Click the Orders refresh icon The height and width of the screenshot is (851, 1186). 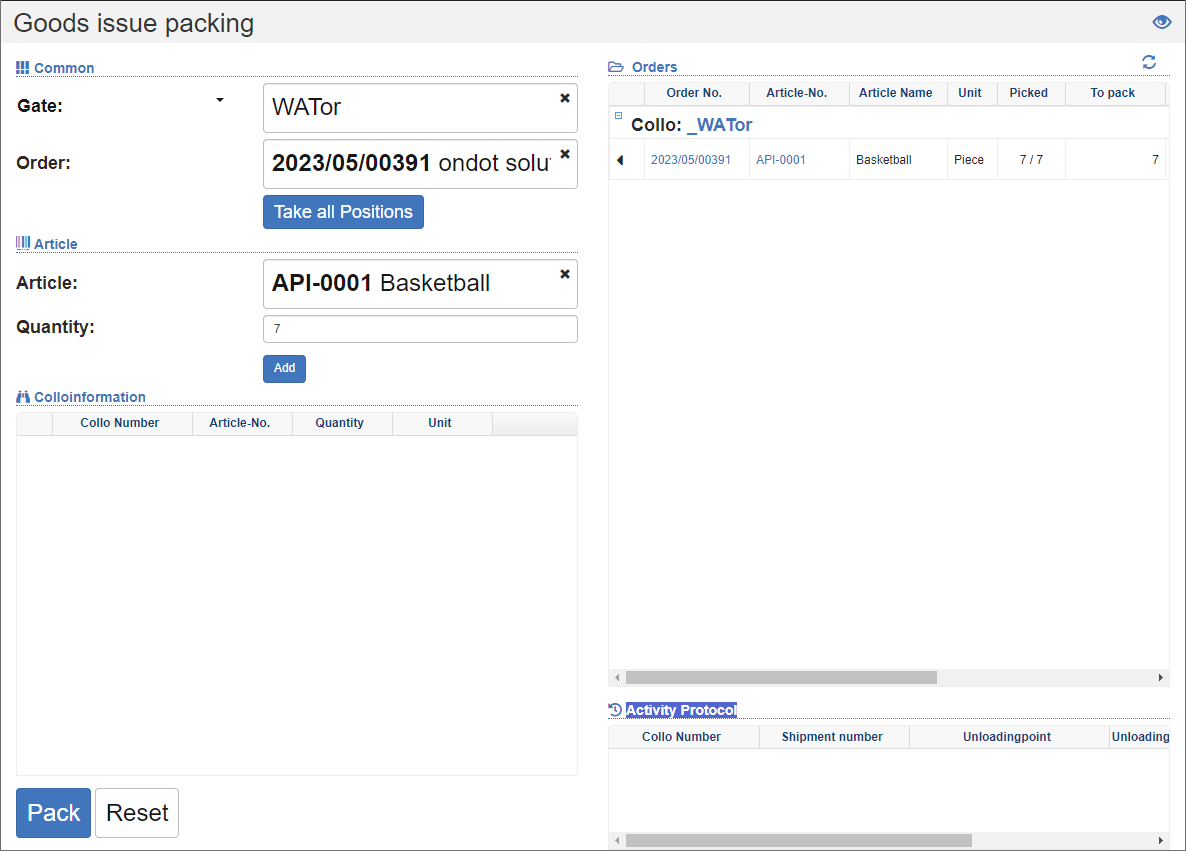[x=1149, y=63]
